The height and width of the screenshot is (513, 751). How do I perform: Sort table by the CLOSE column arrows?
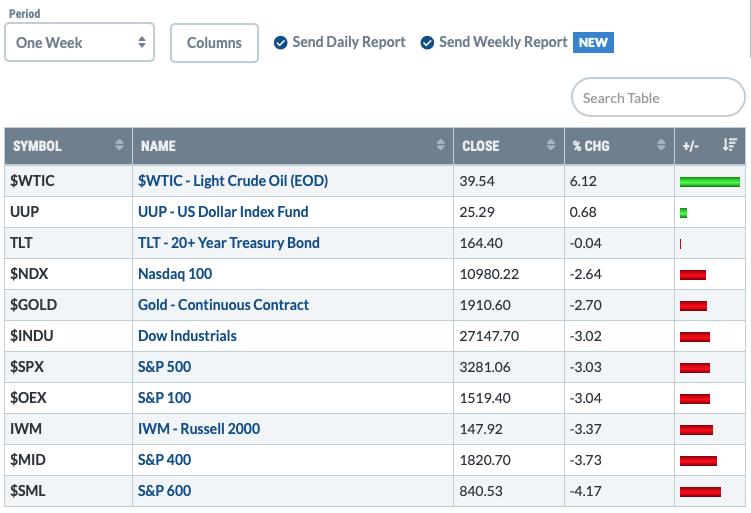(551, 145)
